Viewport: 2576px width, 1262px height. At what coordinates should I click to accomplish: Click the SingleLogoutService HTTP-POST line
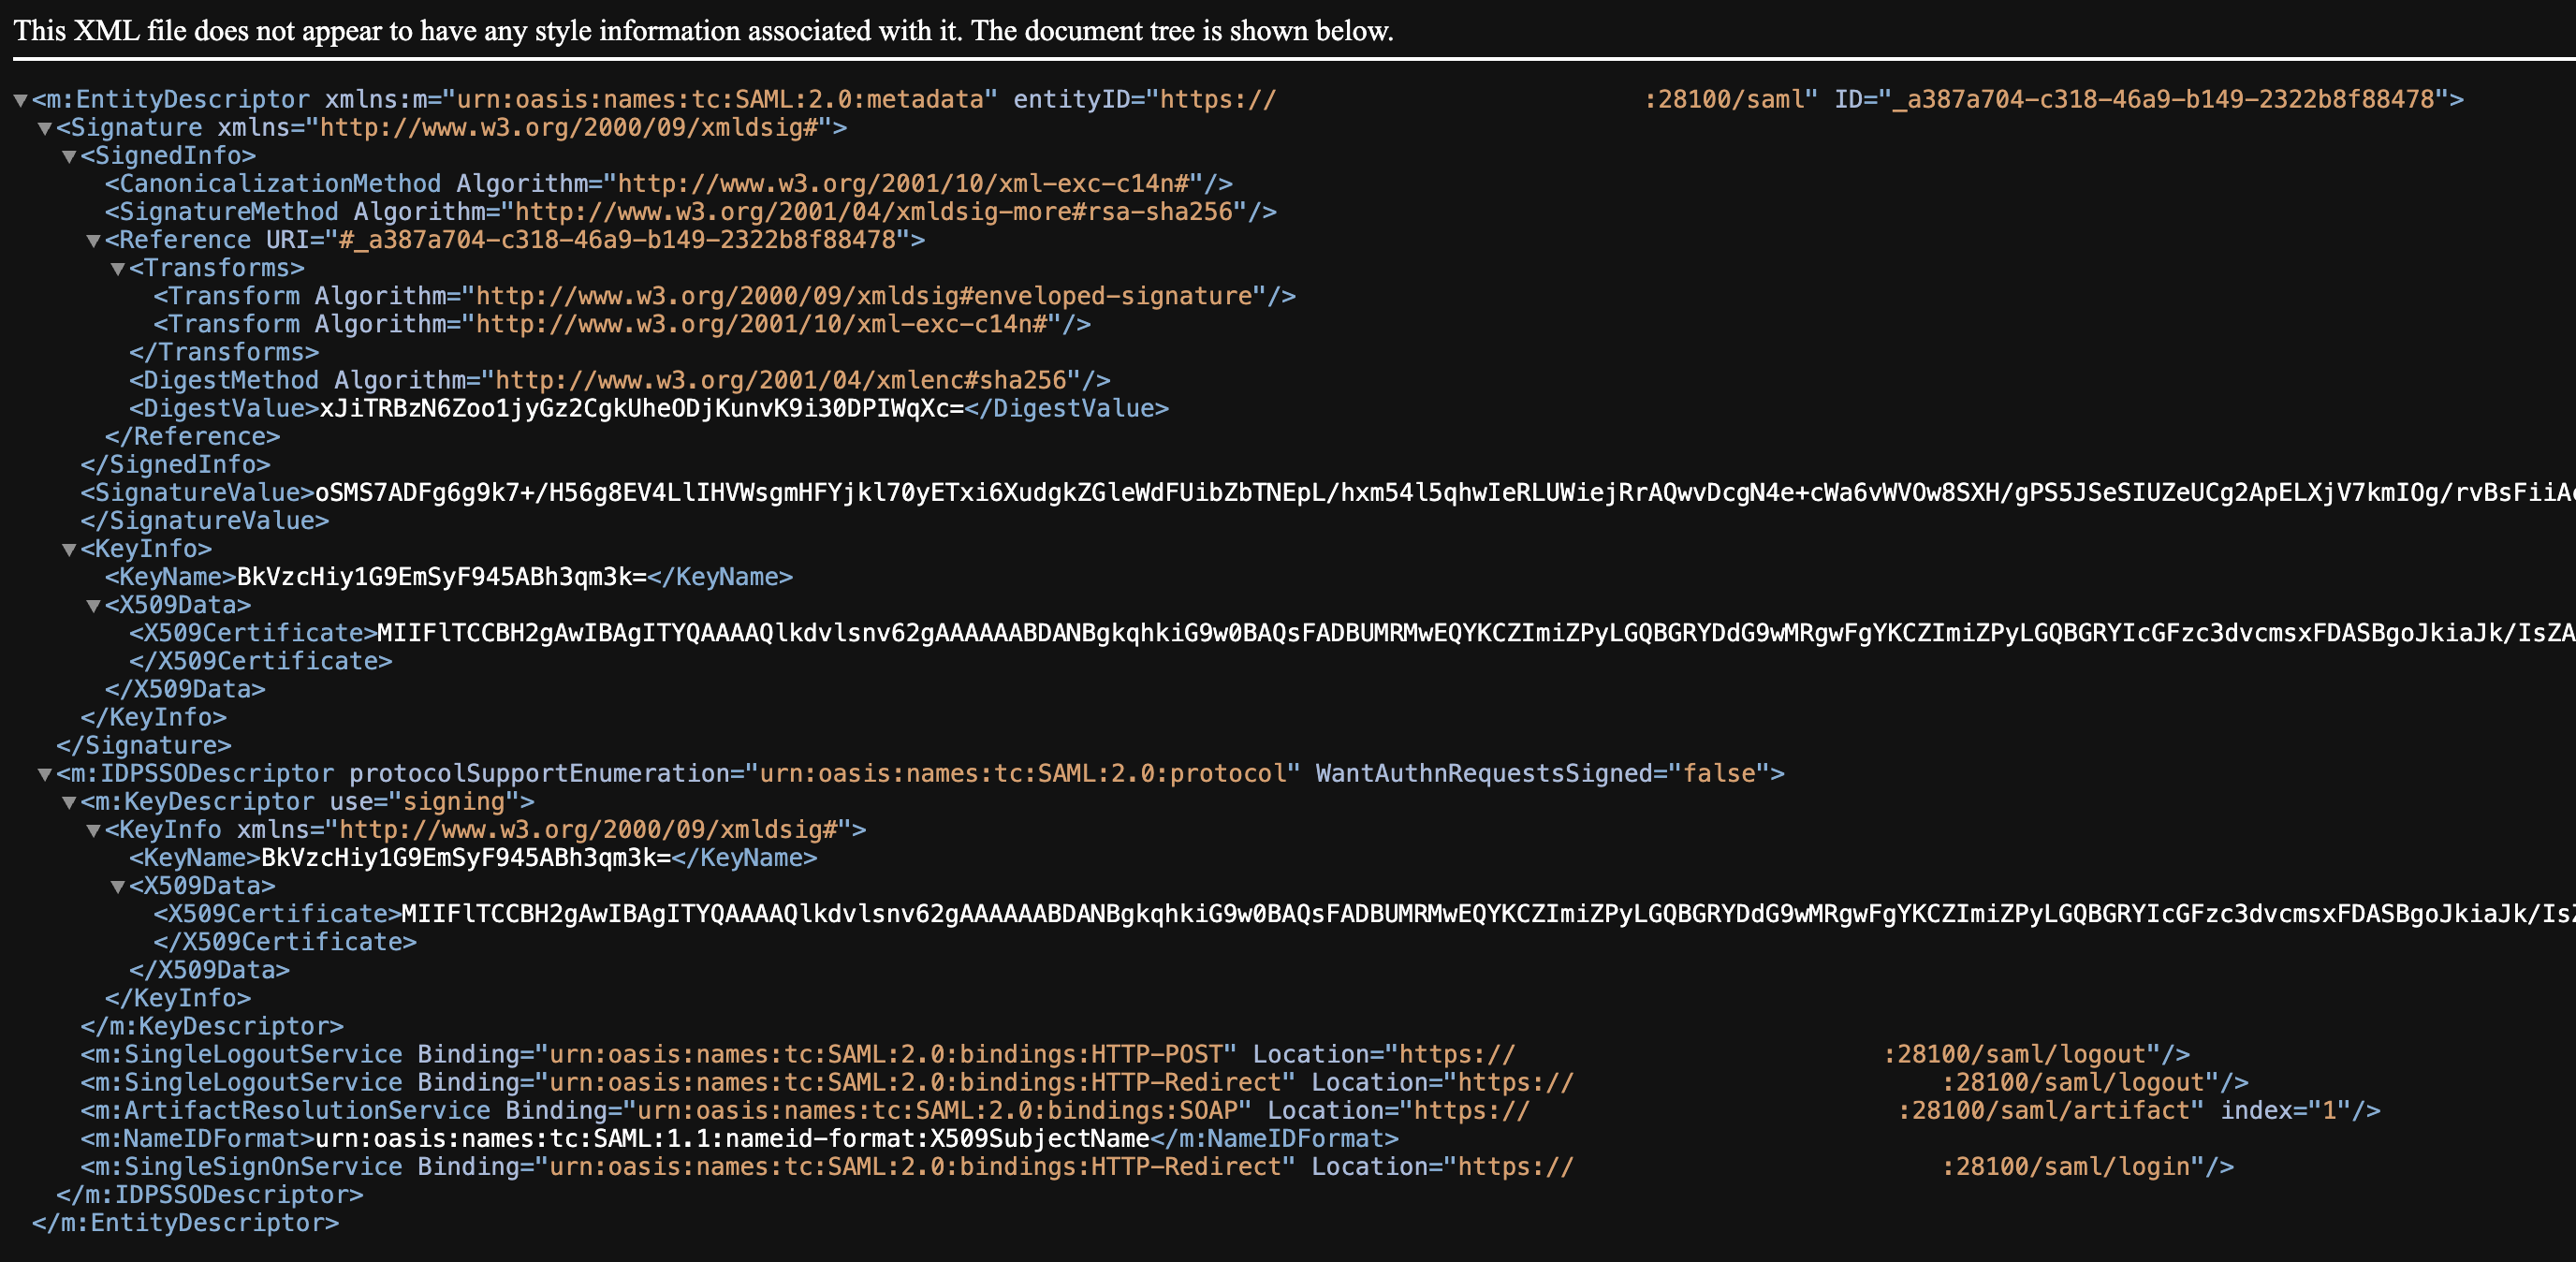pos(1135,1054)
